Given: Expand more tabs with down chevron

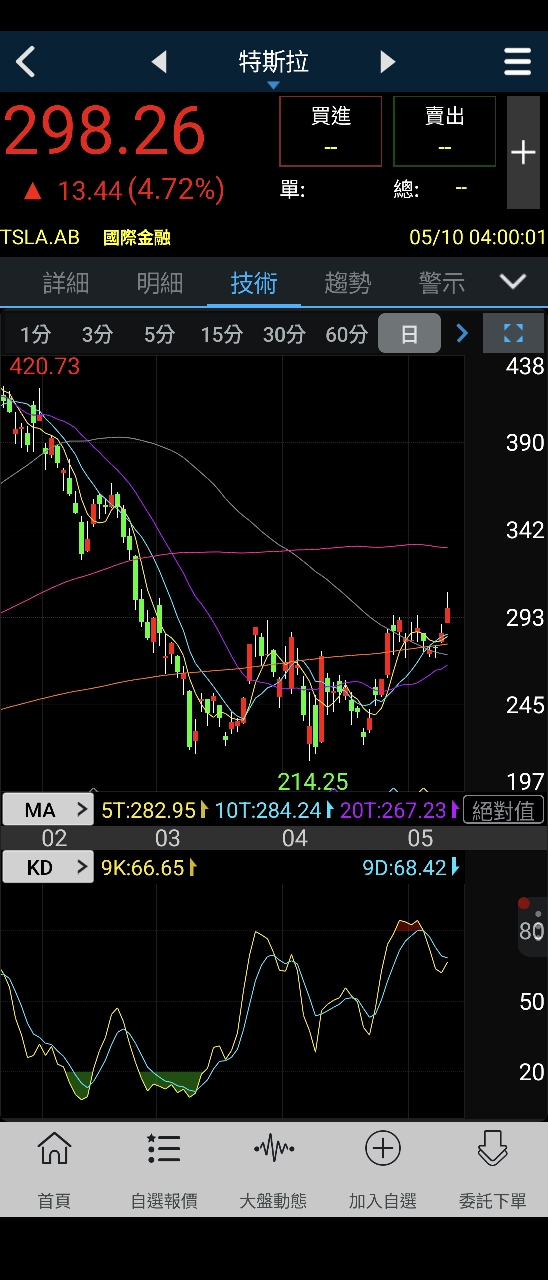Looking at the screenshot, I should (513, 282).
